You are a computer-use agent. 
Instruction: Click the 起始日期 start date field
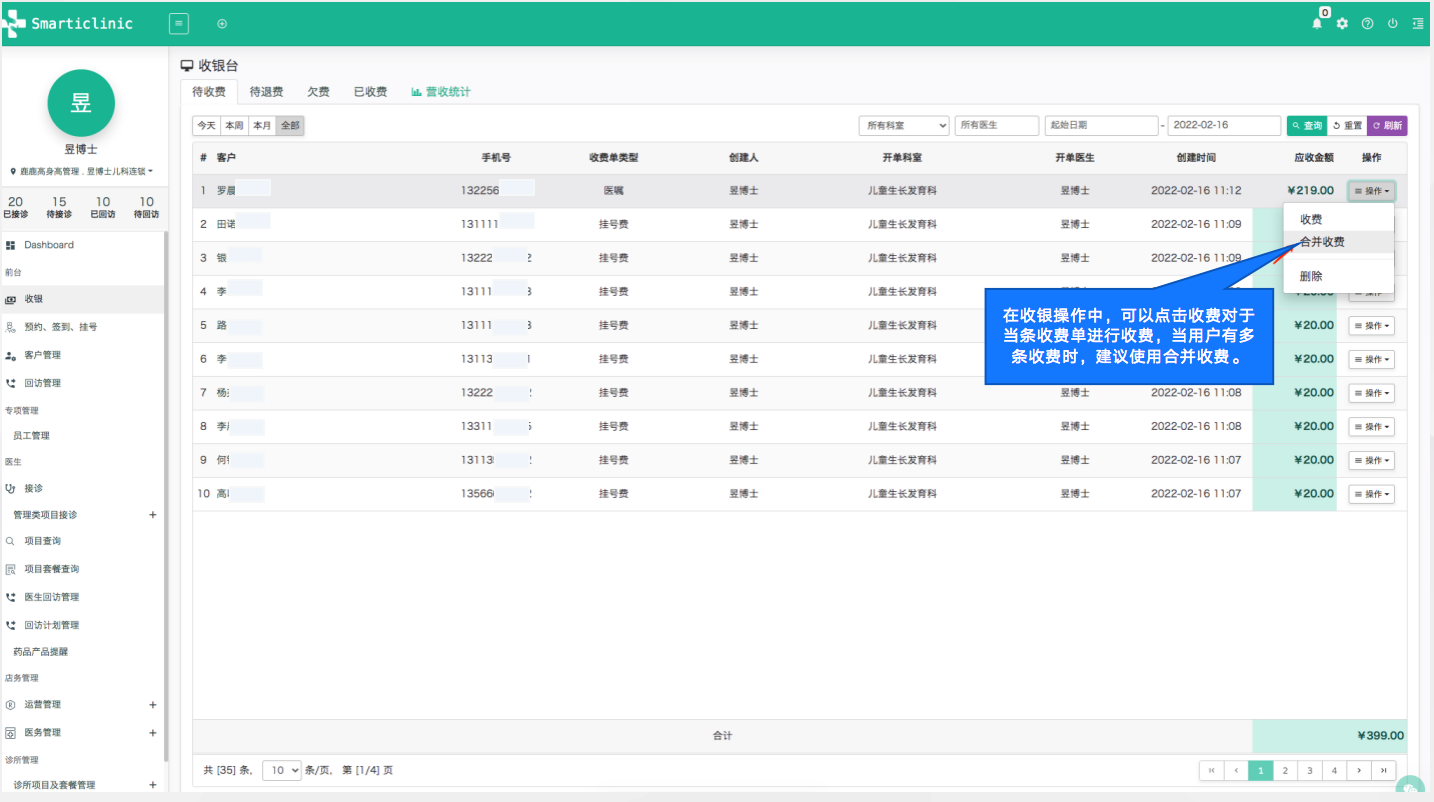pos(1101,126)
